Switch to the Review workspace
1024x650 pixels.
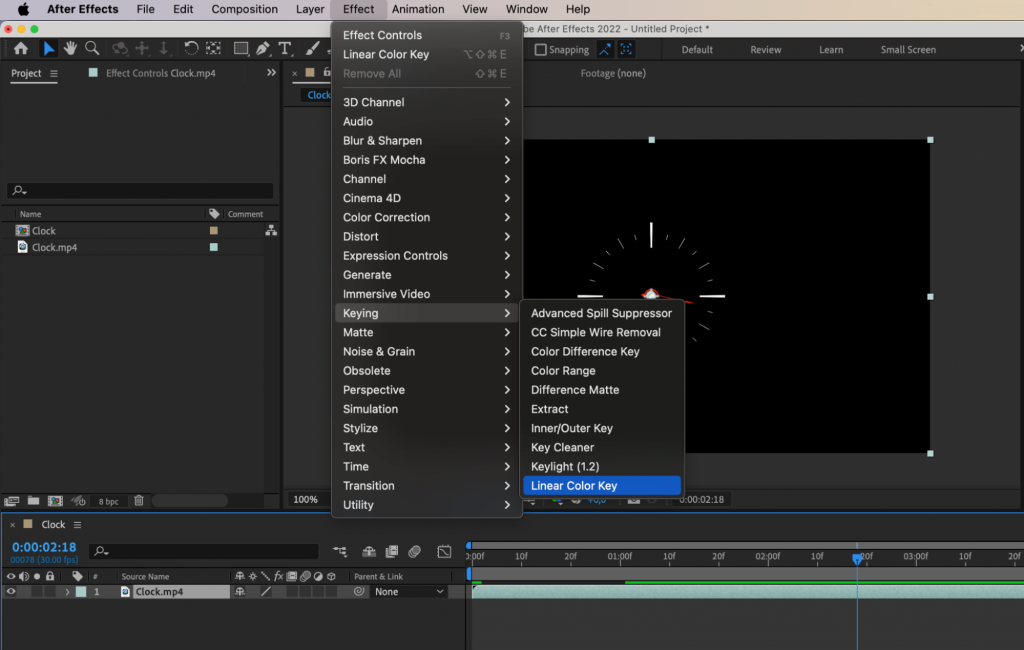(x=765, y=48)
